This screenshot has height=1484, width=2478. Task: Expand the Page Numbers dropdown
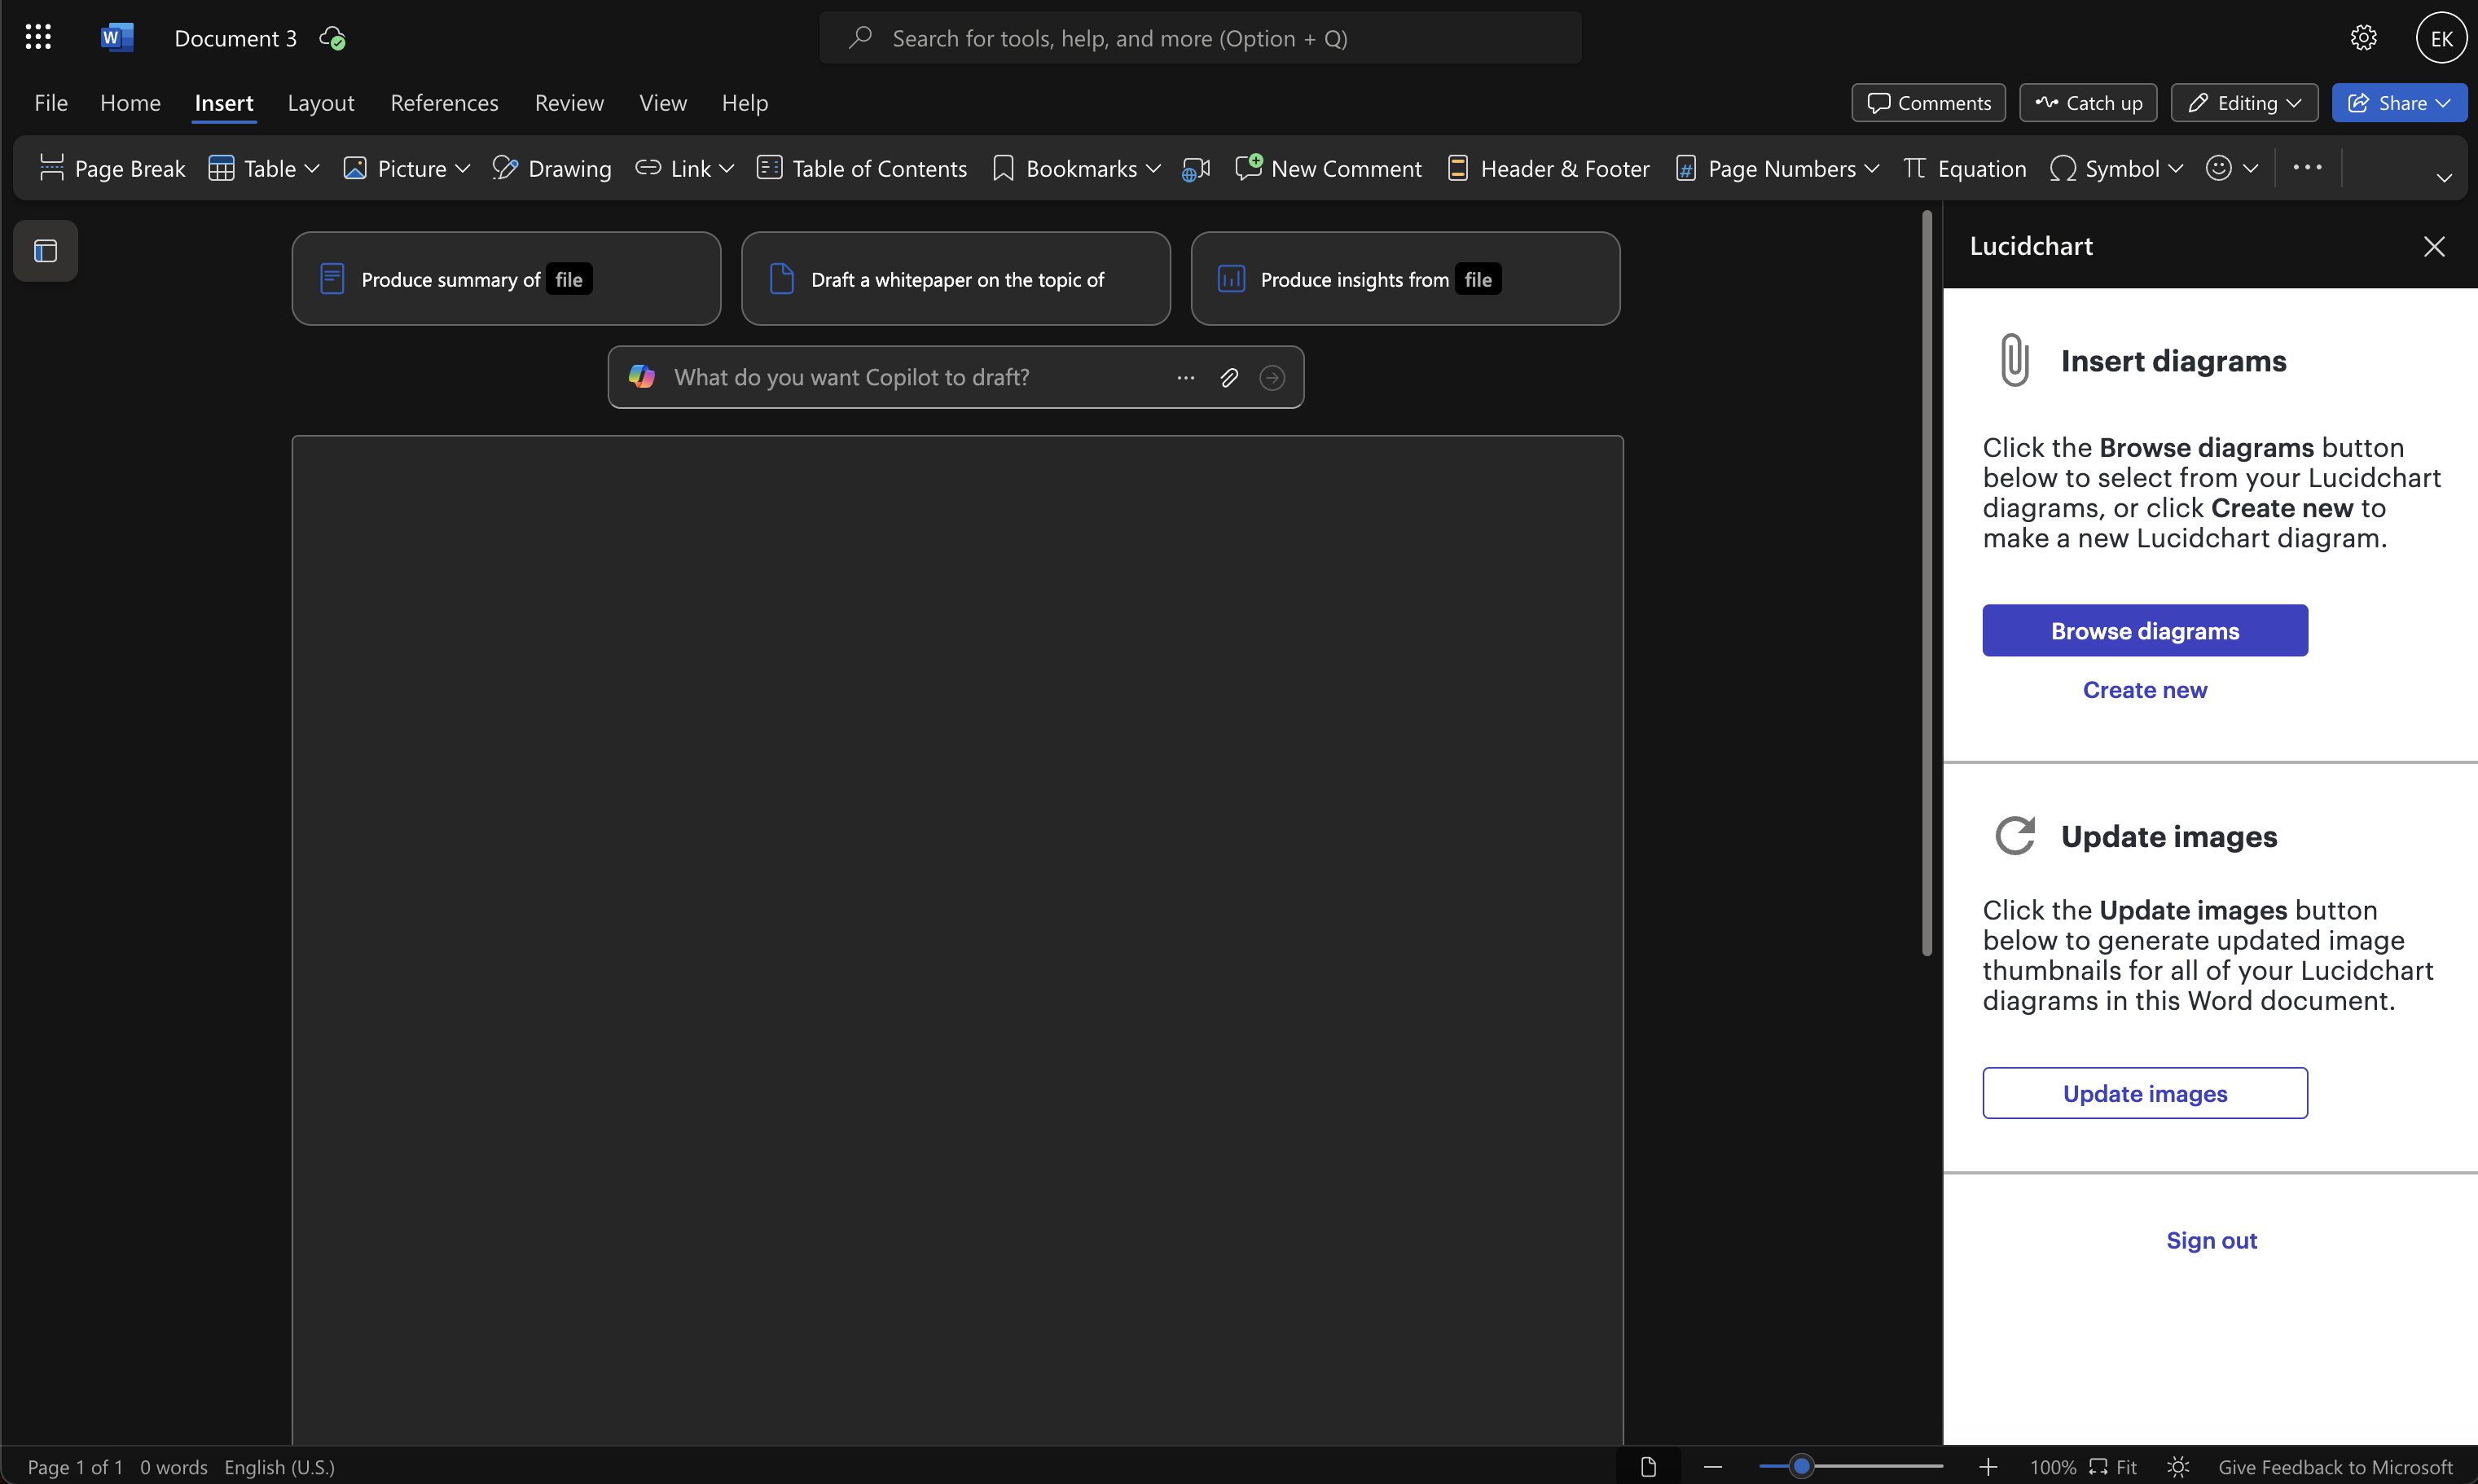point(1872,168)
